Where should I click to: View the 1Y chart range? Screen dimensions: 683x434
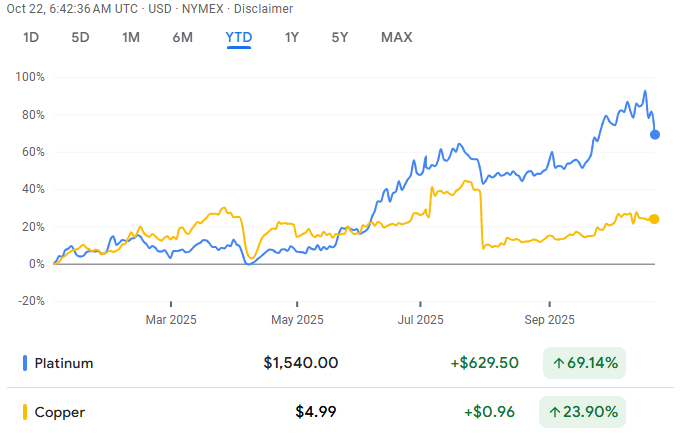(291, 38)
